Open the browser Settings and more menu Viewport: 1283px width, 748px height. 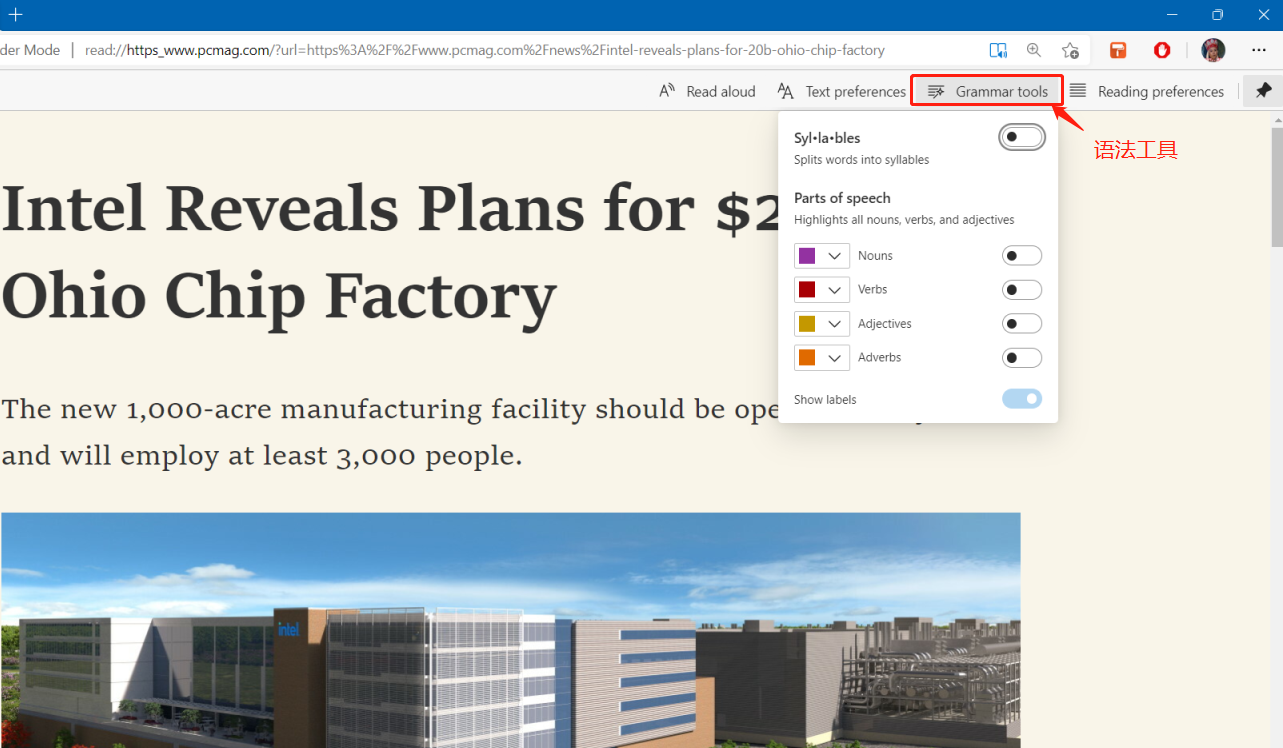click(1259, 50)
